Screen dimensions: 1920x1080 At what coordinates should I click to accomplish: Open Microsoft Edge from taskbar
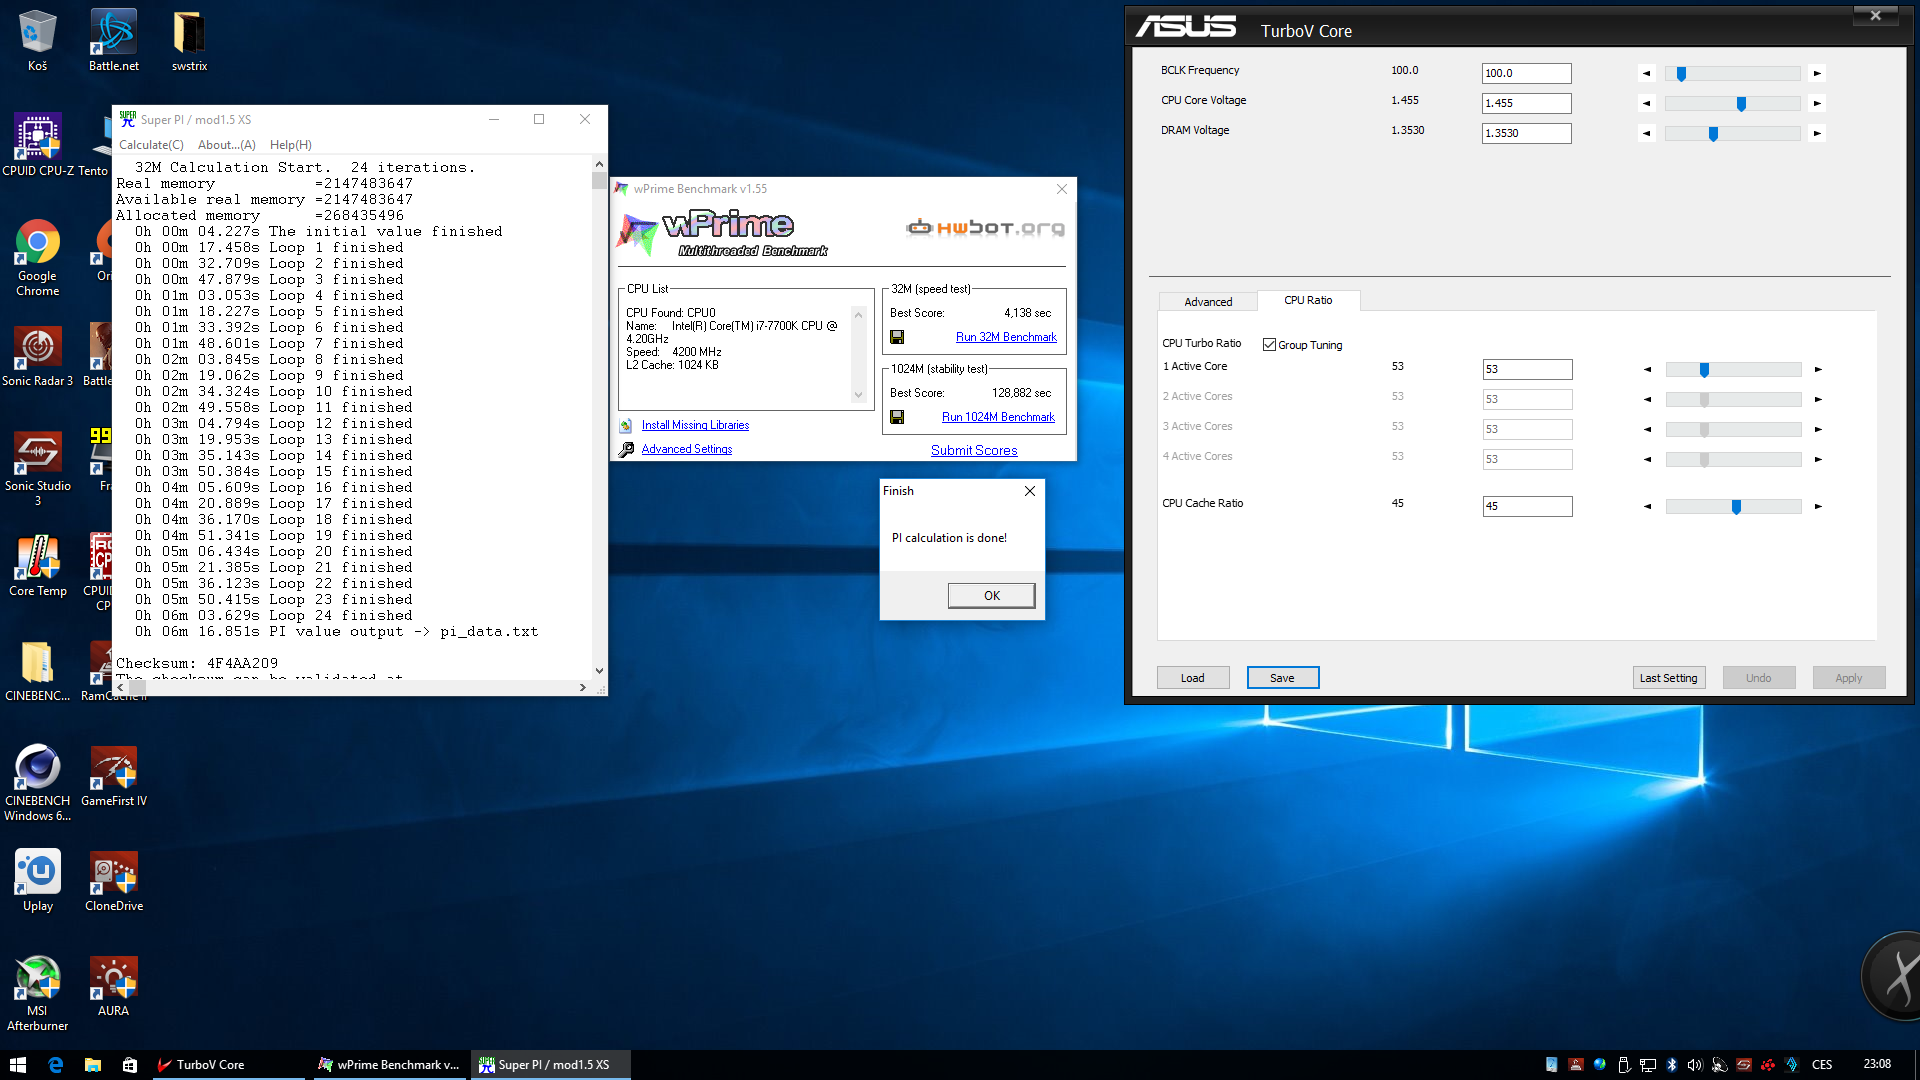click(x=55, y=1065)
